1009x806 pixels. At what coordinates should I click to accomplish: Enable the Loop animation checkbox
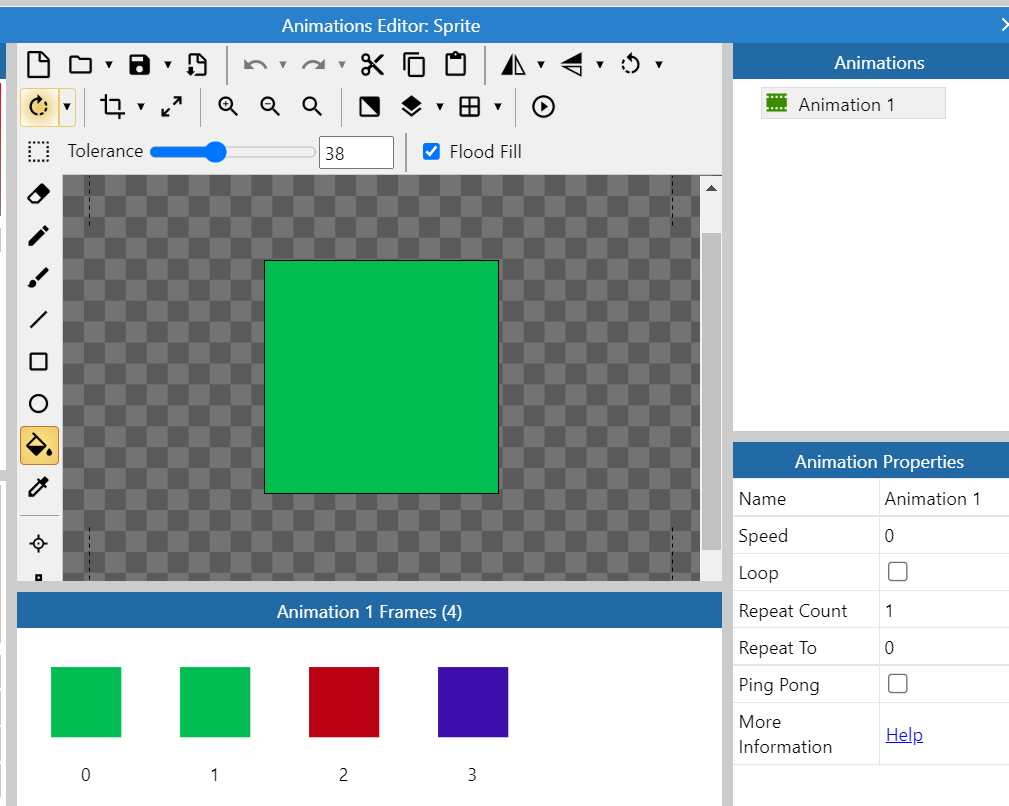(x=897, y=571)
